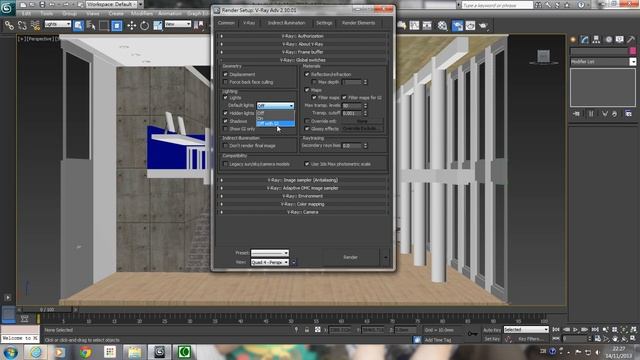Screen dimensions: 640x360
Task: Expand V-Ray:: Camera rollout
Action: pos(302,212)
